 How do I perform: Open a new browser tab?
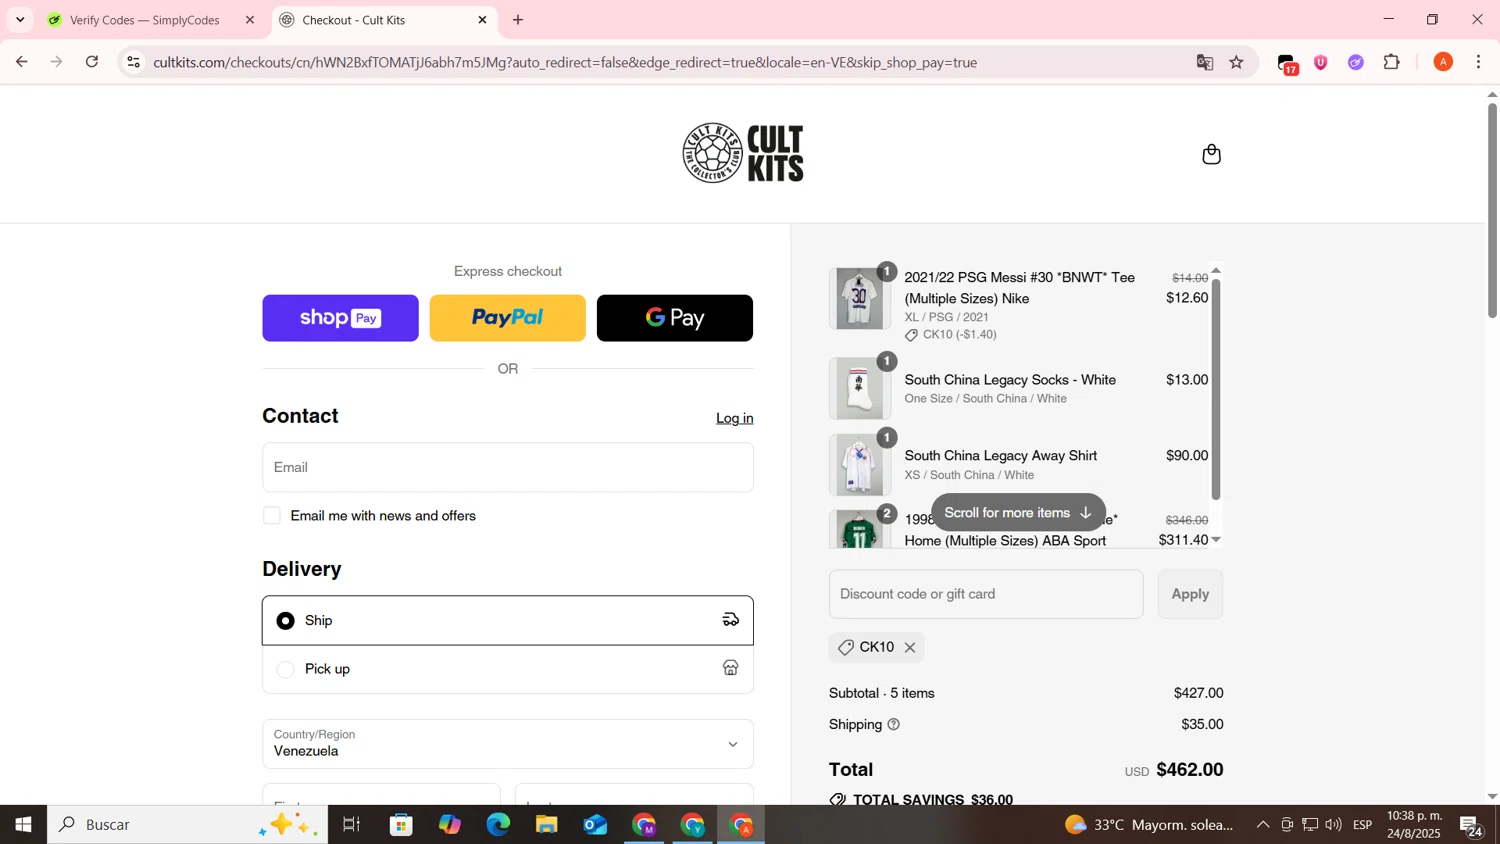(x=518, y=20)
